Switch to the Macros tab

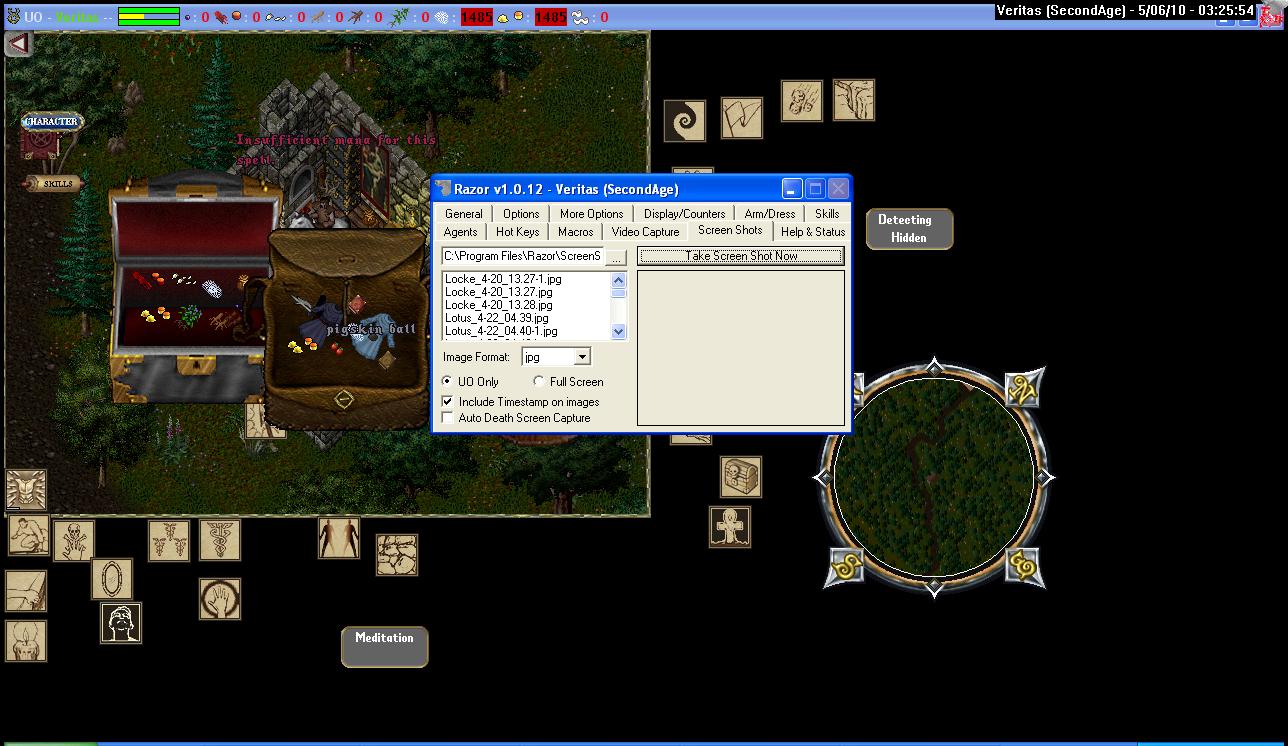coord(575,232)
